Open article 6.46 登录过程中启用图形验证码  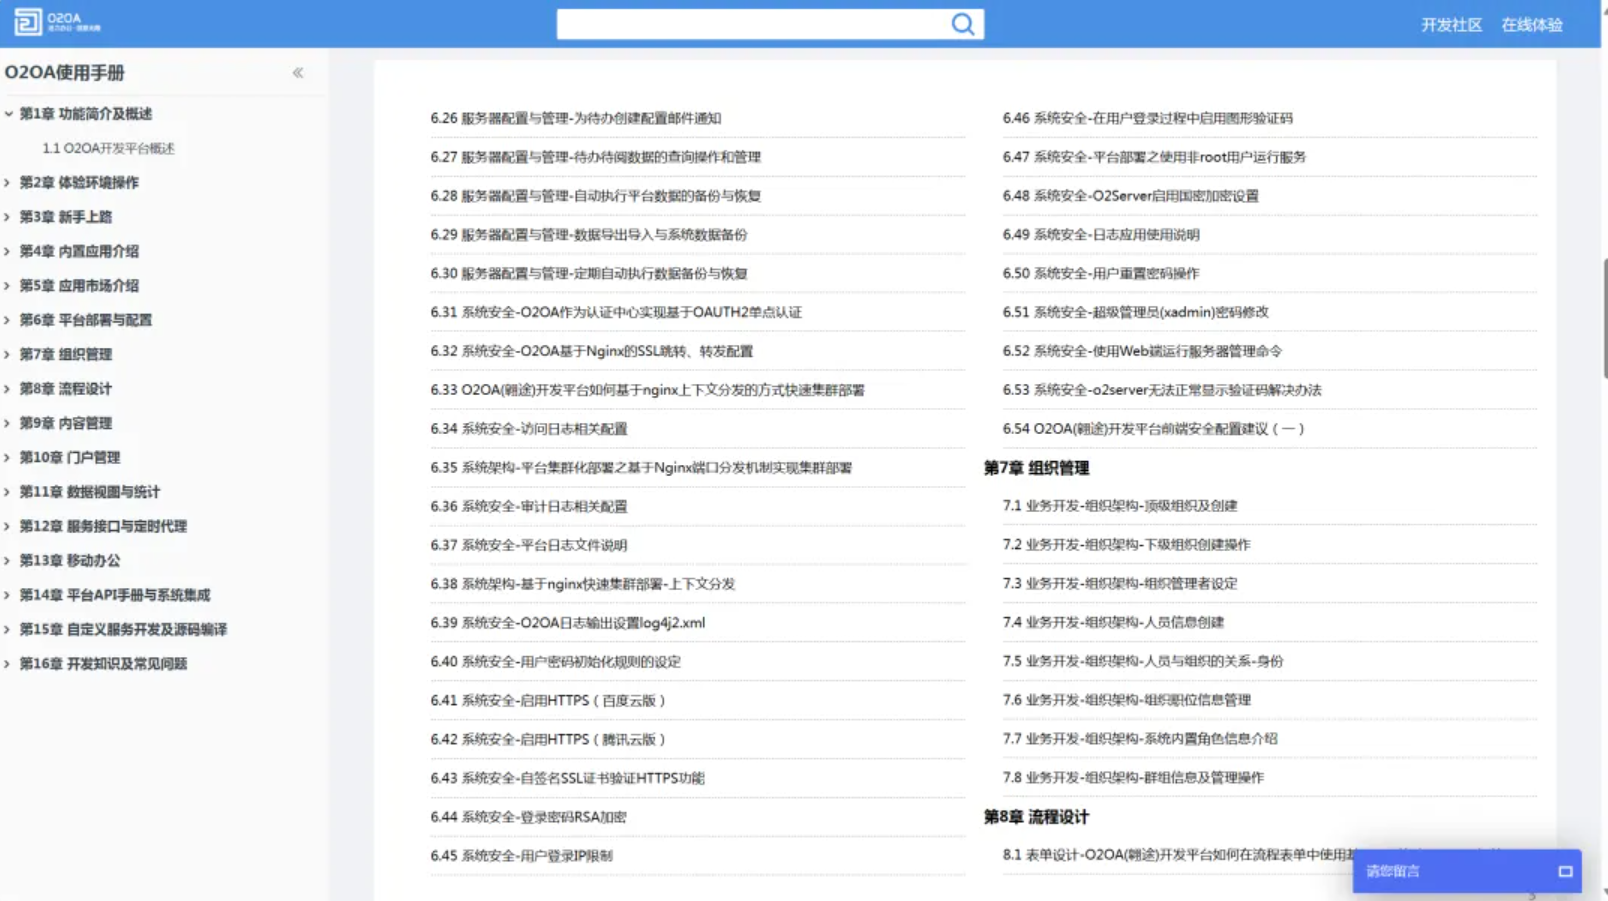point(1148,118)
